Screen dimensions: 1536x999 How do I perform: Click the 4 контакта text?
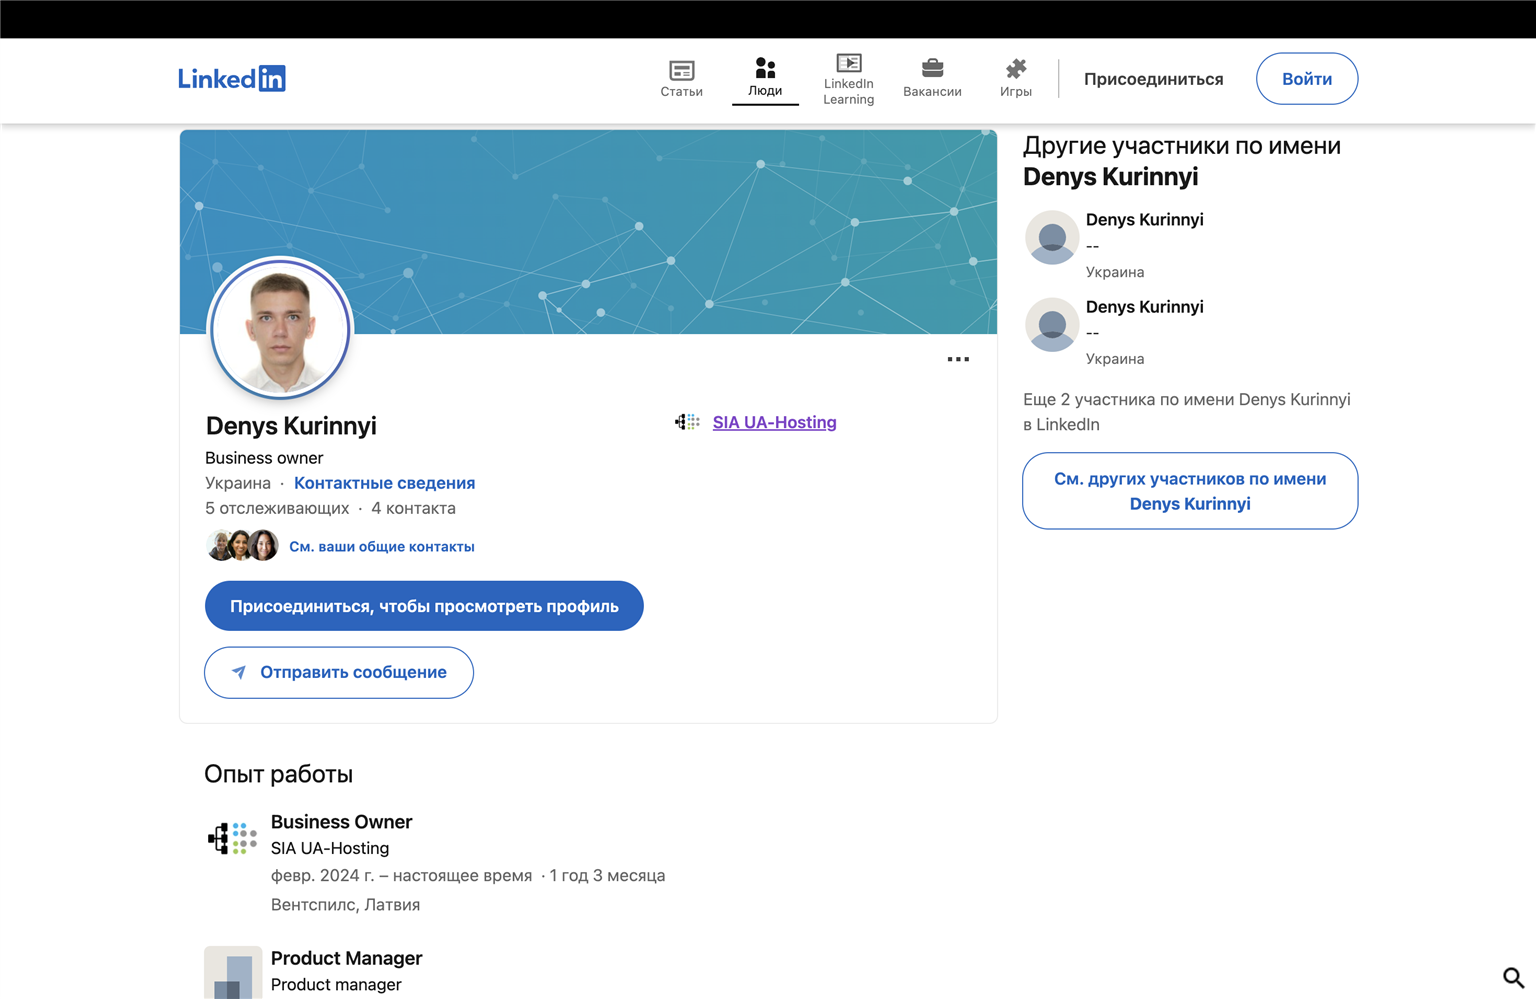413,508
